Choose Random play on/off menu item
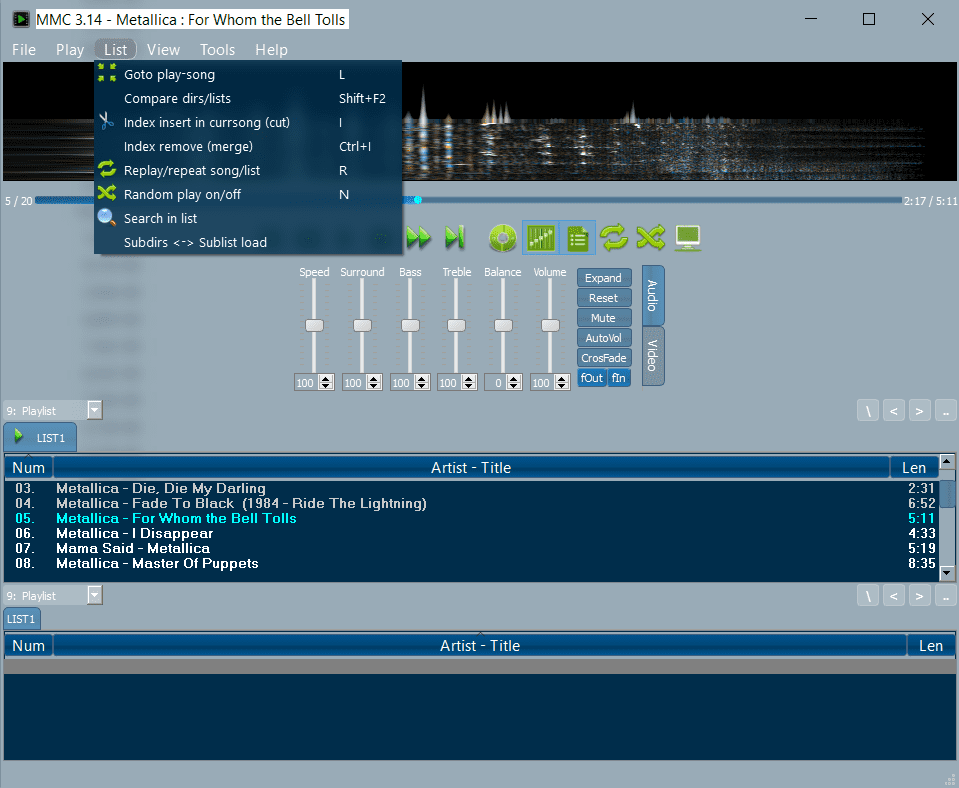 [248, 195]
